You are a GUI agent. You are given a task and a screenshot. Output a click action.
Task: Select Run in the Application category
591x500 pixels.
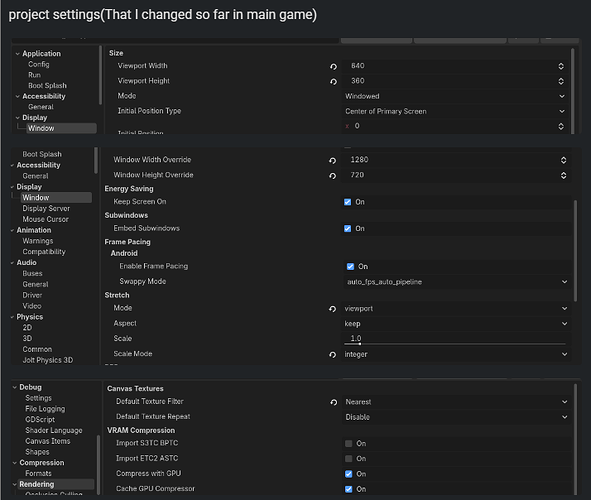34,75
